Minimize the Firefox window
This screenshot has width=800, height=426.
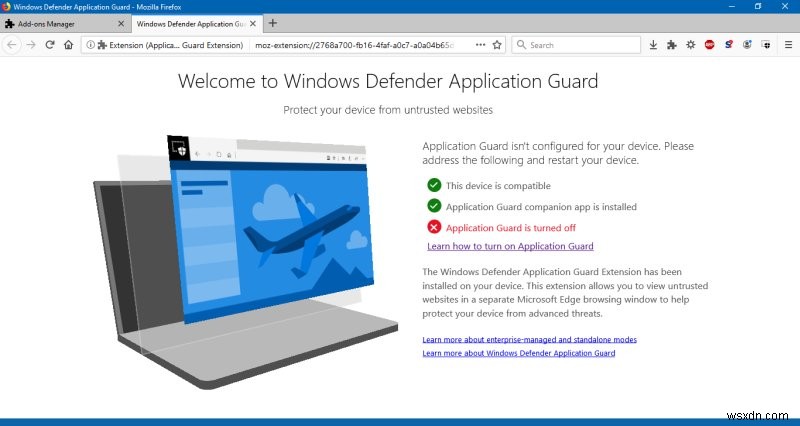732,7
